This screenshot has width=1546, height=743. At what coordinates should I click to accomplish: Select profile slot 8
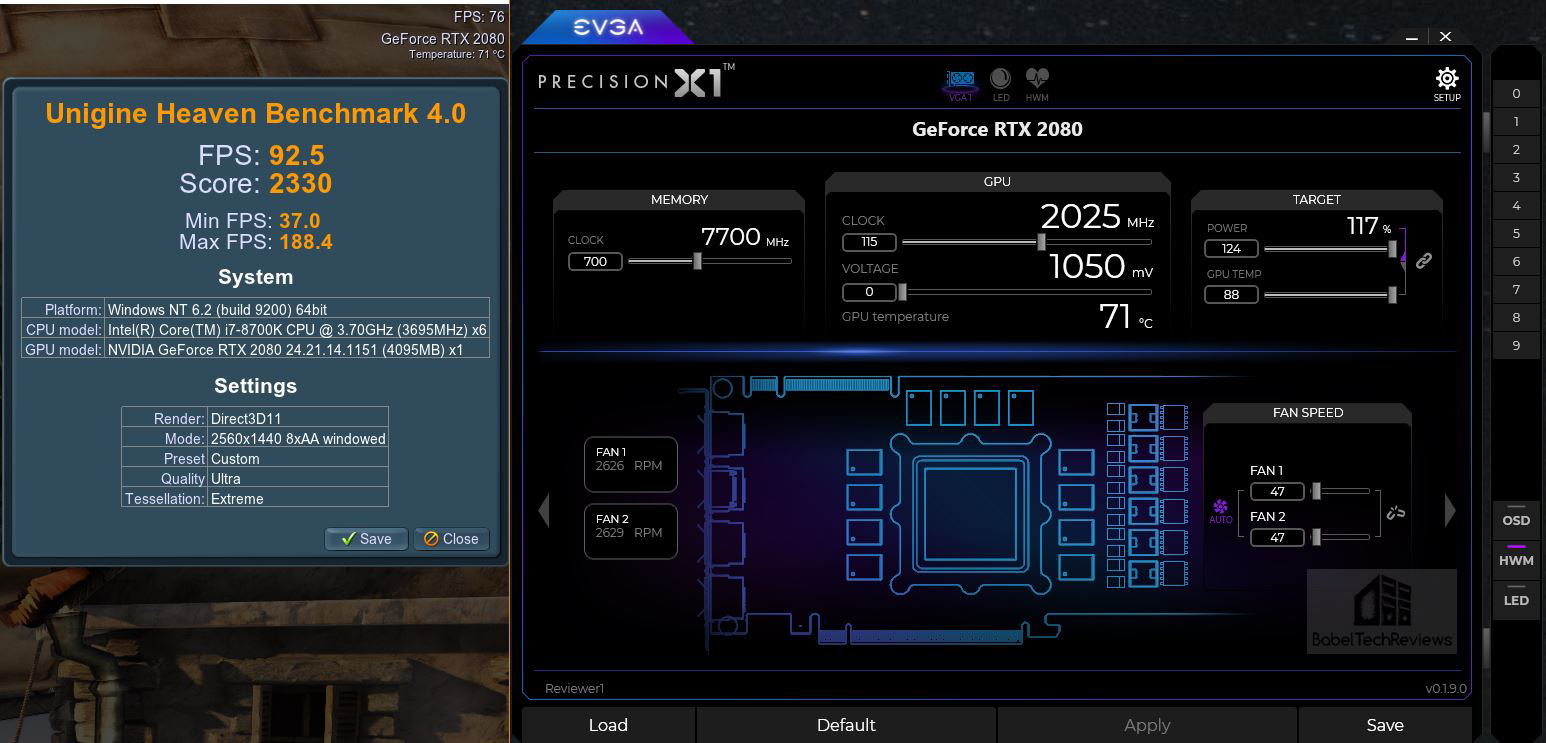(x=1516, y=317)
